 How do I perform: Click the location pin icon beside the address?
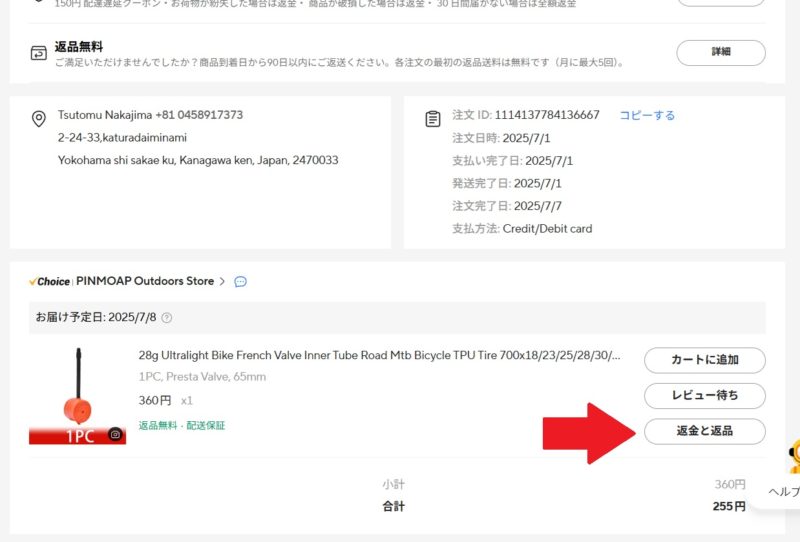pos(39,119)
